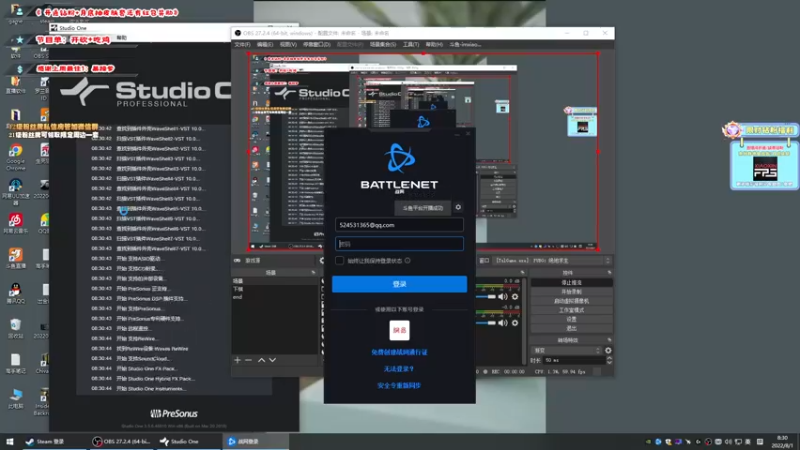Viewport: 800px width, 450px height.
Task: Open the Recycle Bin desktop icon
Action: click(15, 328)
